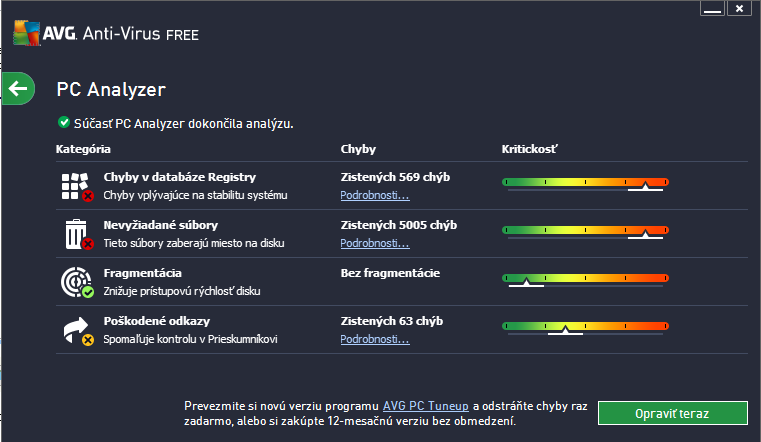Click the green analysis-complete checkmark icon

click(64, 123)
